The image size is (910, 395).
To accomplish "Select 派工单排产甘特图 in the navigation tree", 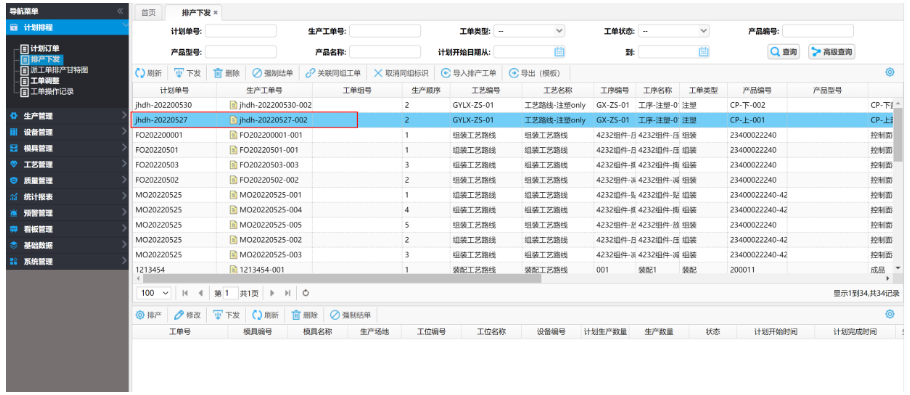I will tap(59, 70).
